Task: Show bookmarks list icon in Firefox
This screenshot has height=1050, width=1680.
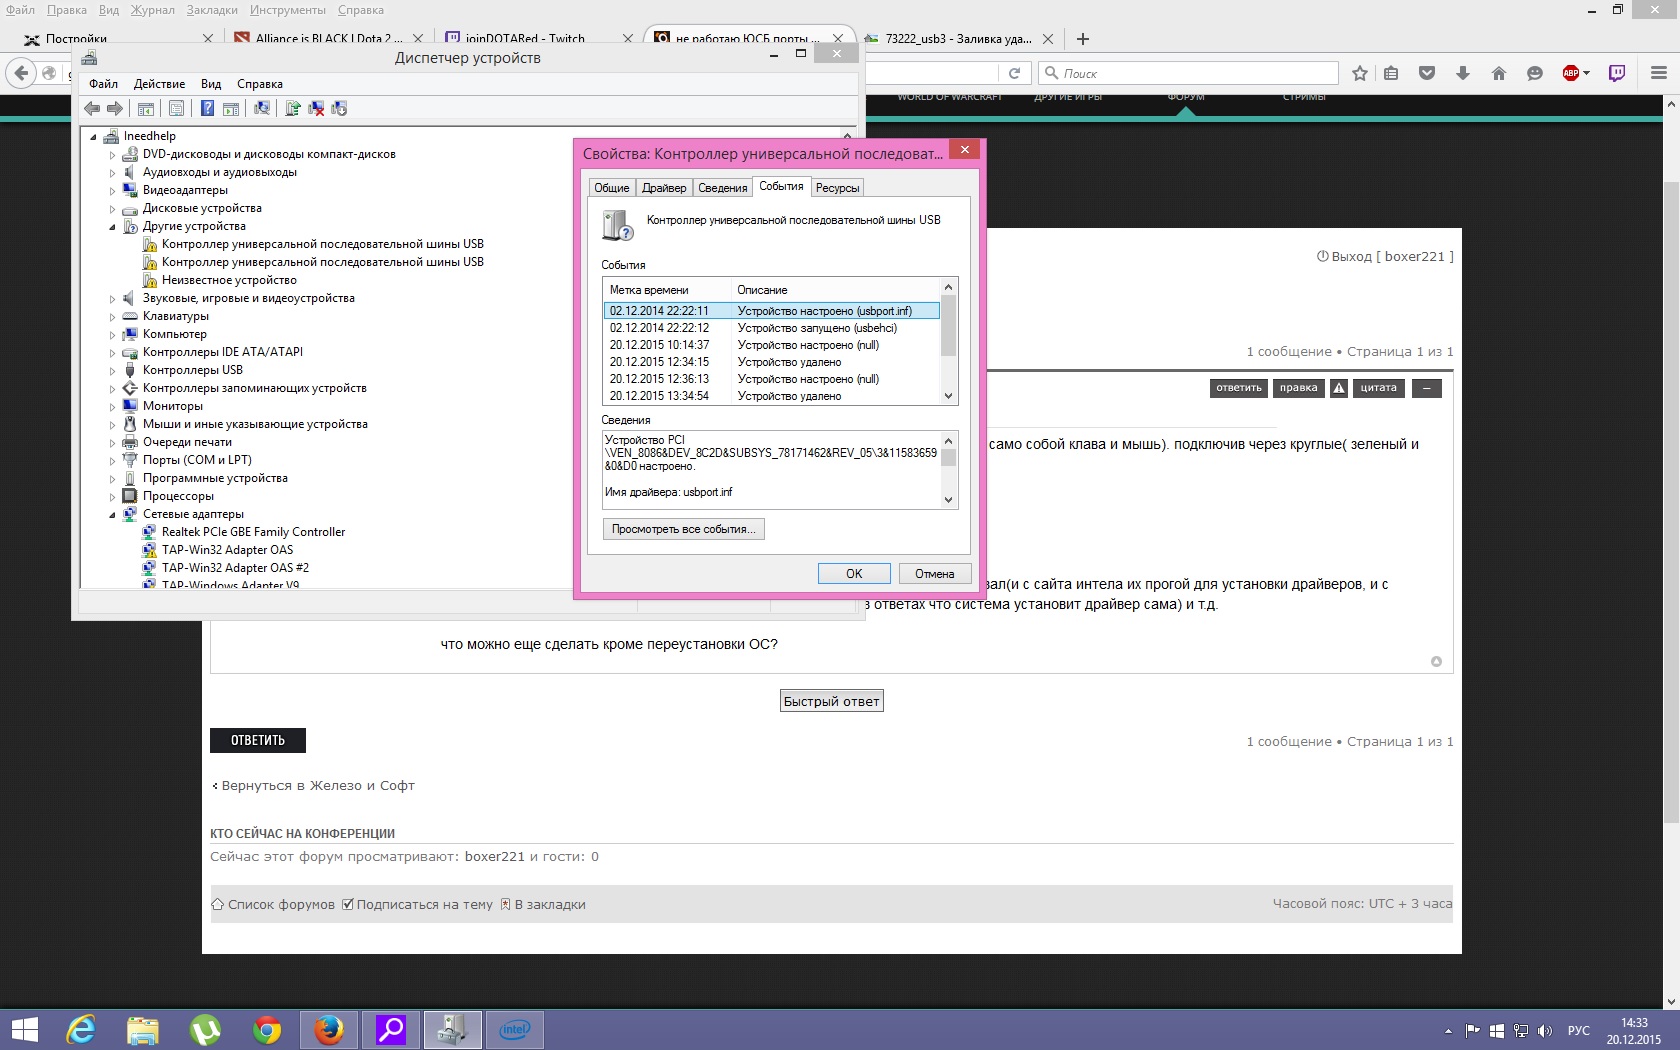Action: pos(1391,73)
